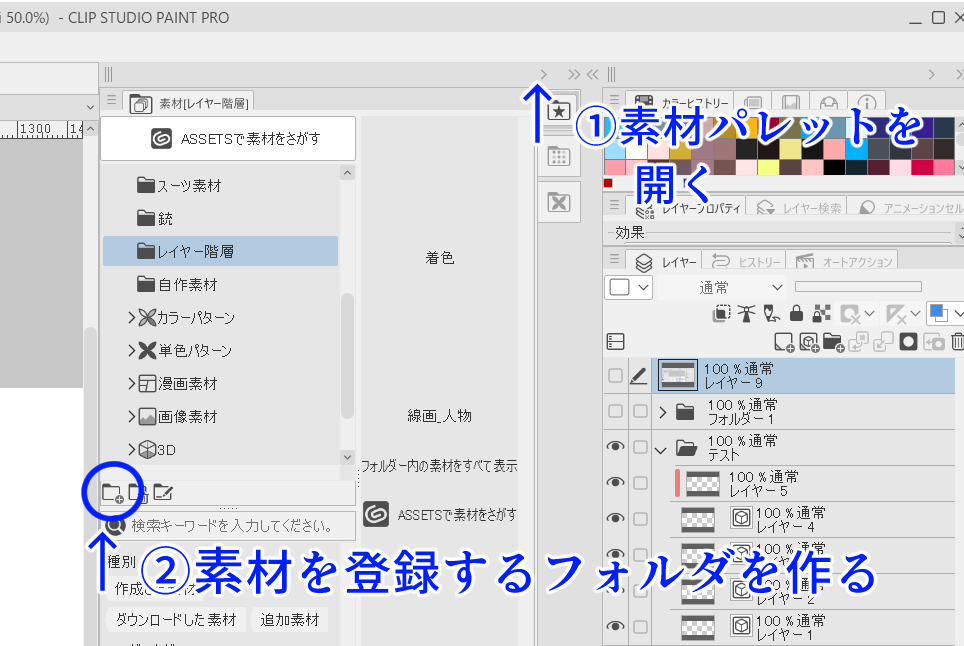This screenshot has height=646, width=964.
Task: Expand the 漫画素材 tree node
Action: coord(131,384)
